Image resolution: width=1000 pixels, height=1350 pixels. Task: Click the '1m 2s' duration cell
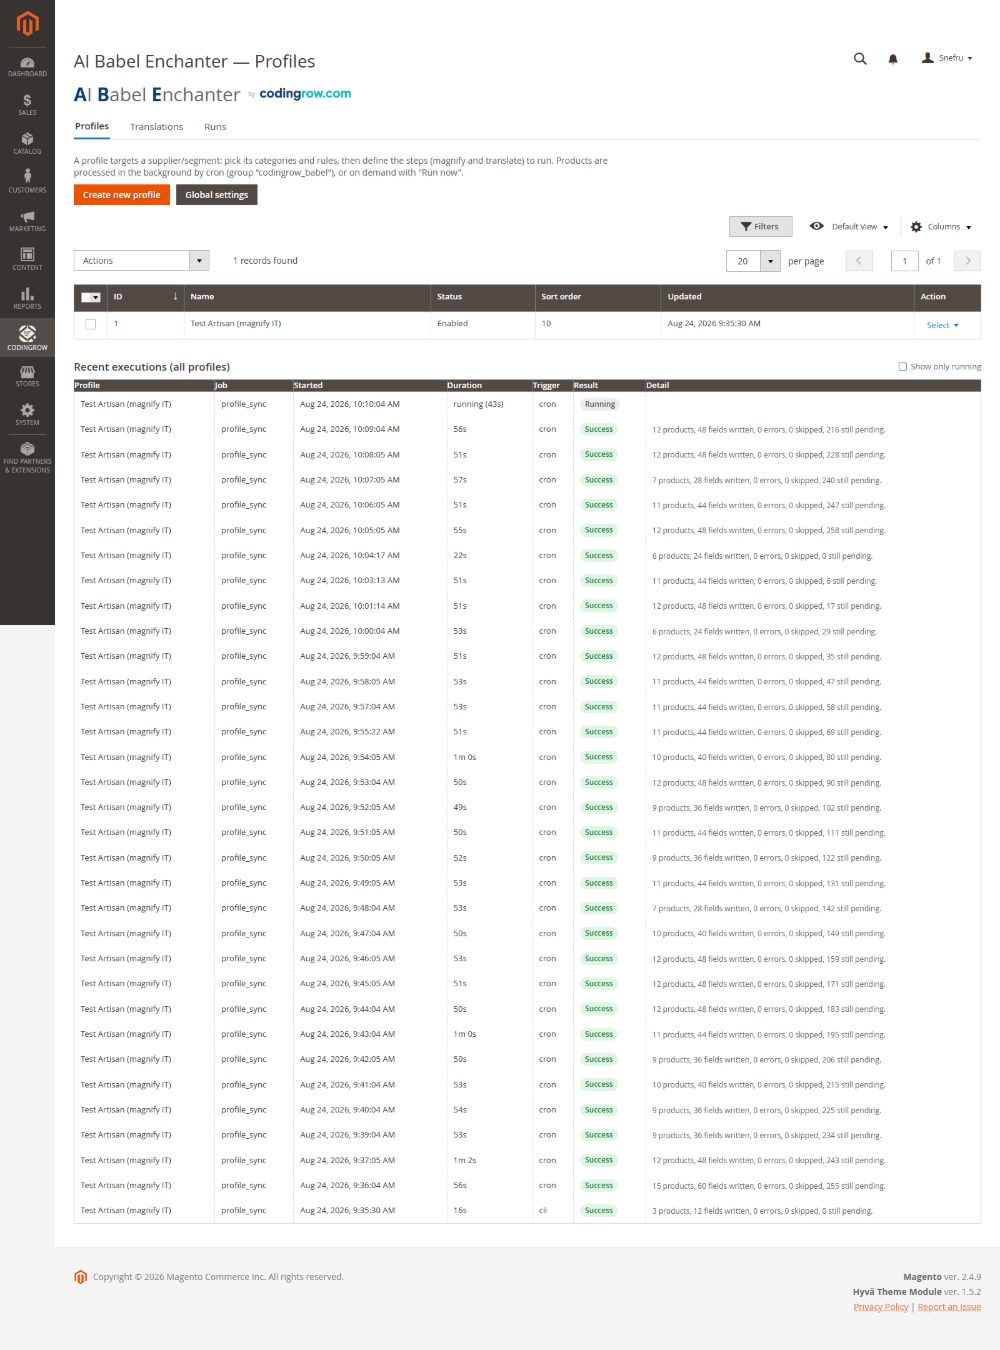(x=465, y=1160)
